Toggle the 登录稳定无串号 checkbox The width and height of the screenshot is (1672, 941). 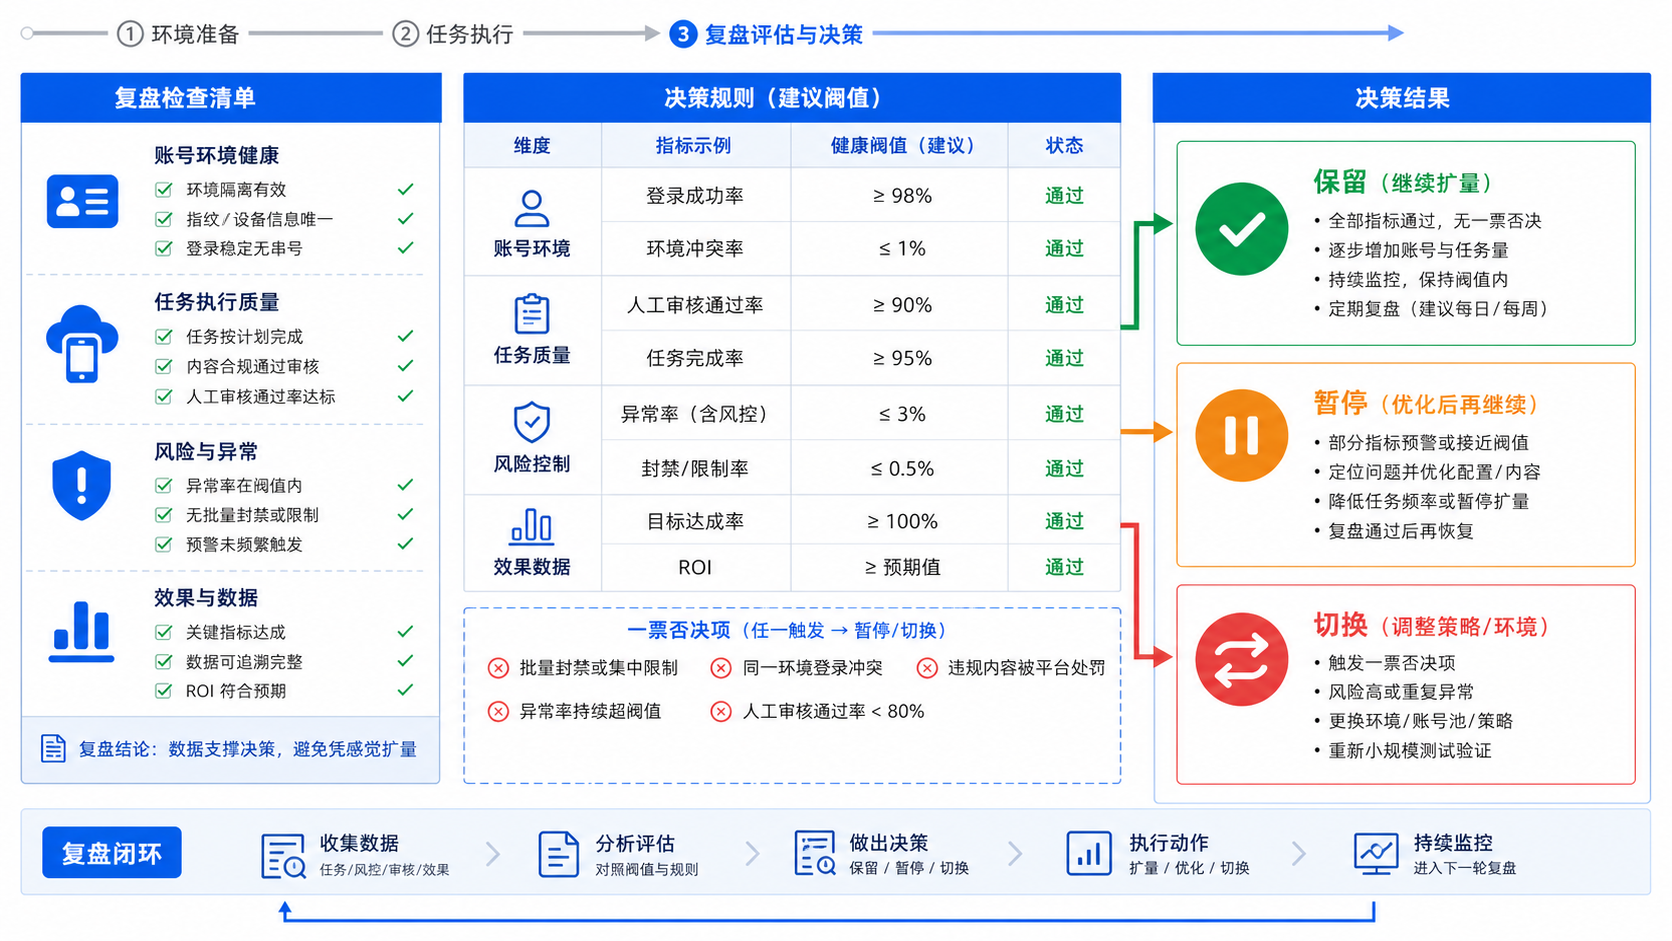coord(163,248)
